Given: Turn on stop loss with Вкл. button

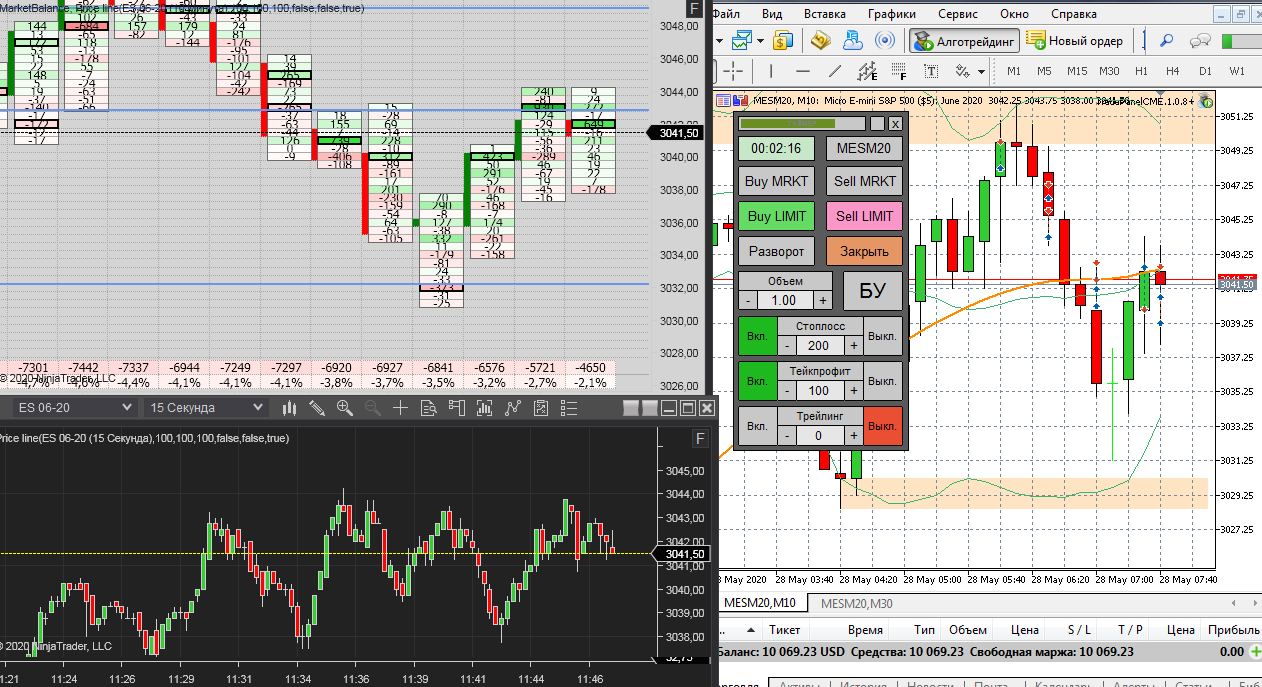Looking at the screenshot, I should click(757, 336).
